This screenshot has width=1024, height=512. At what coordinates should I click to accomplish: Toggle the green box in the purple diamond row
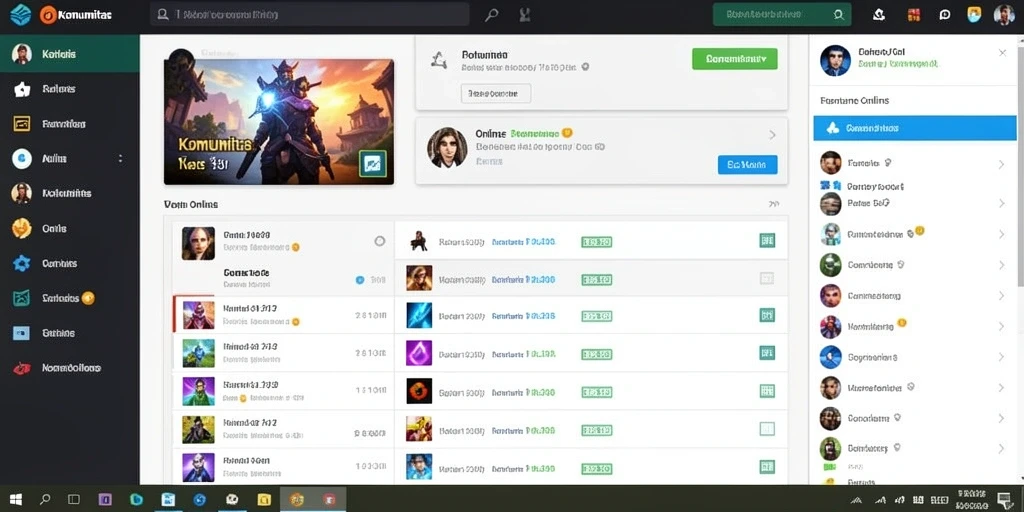[767, 353]
